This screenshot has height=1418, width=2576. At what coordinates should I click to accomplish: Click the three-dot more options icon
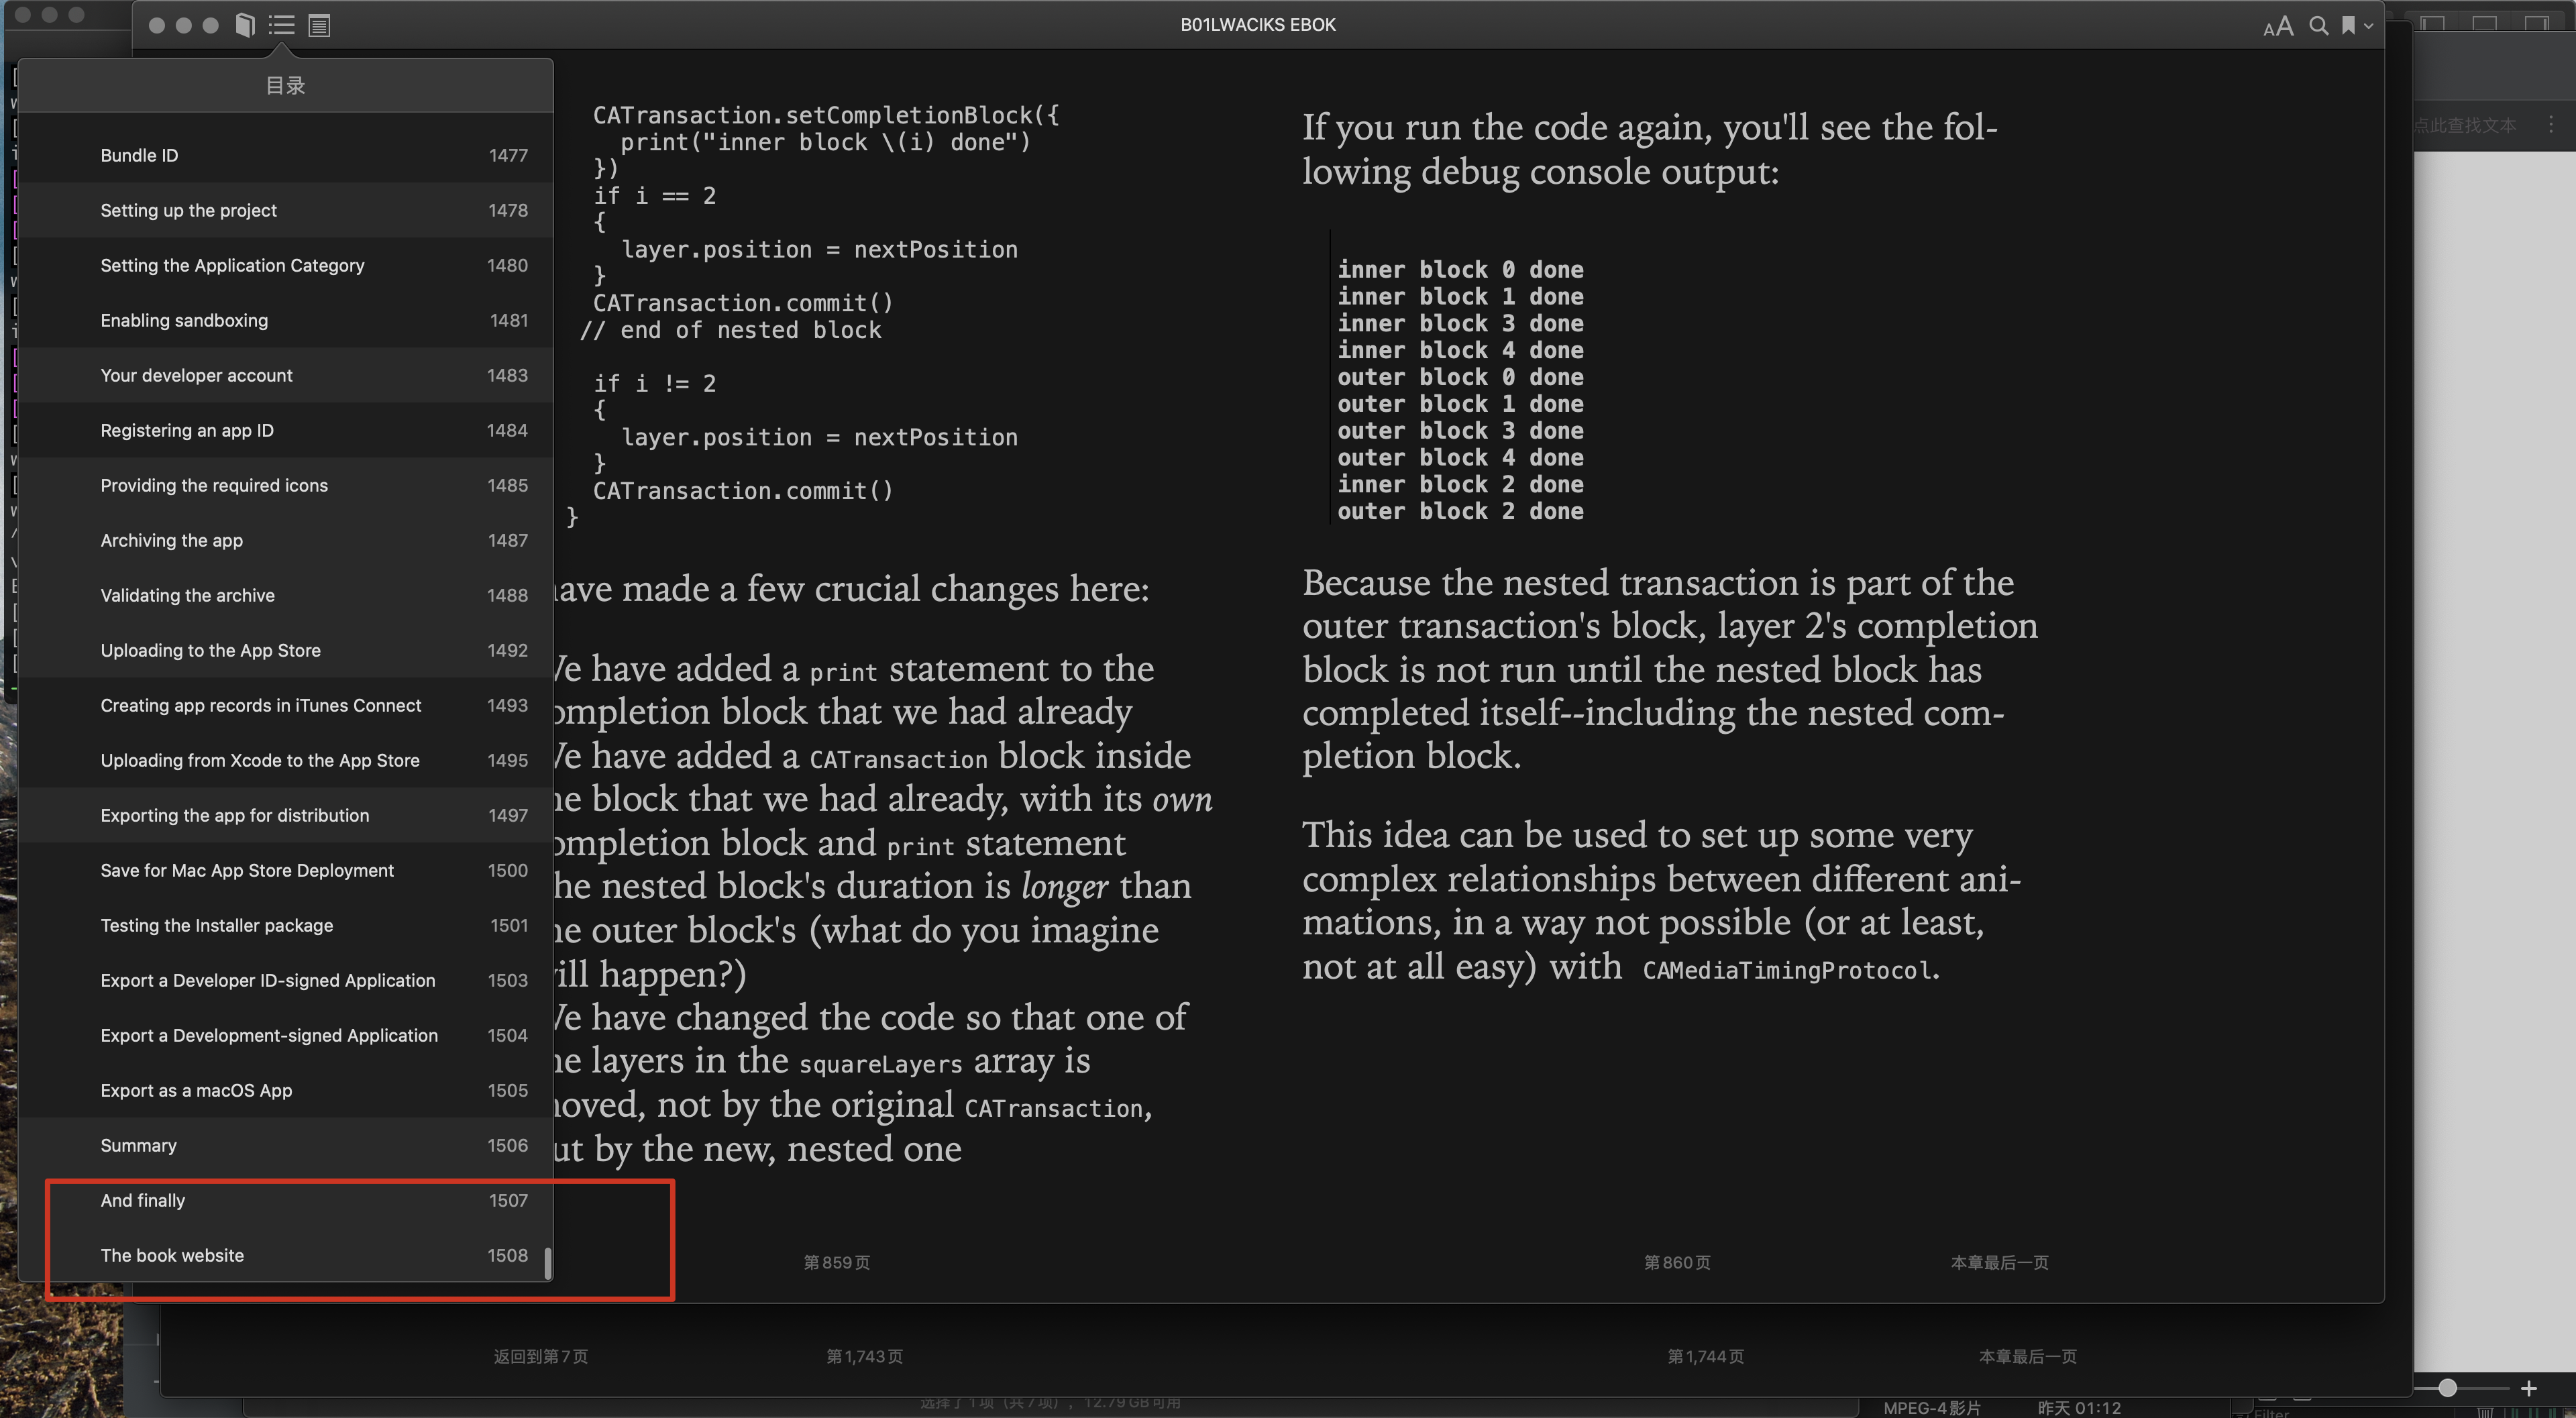2551,124
